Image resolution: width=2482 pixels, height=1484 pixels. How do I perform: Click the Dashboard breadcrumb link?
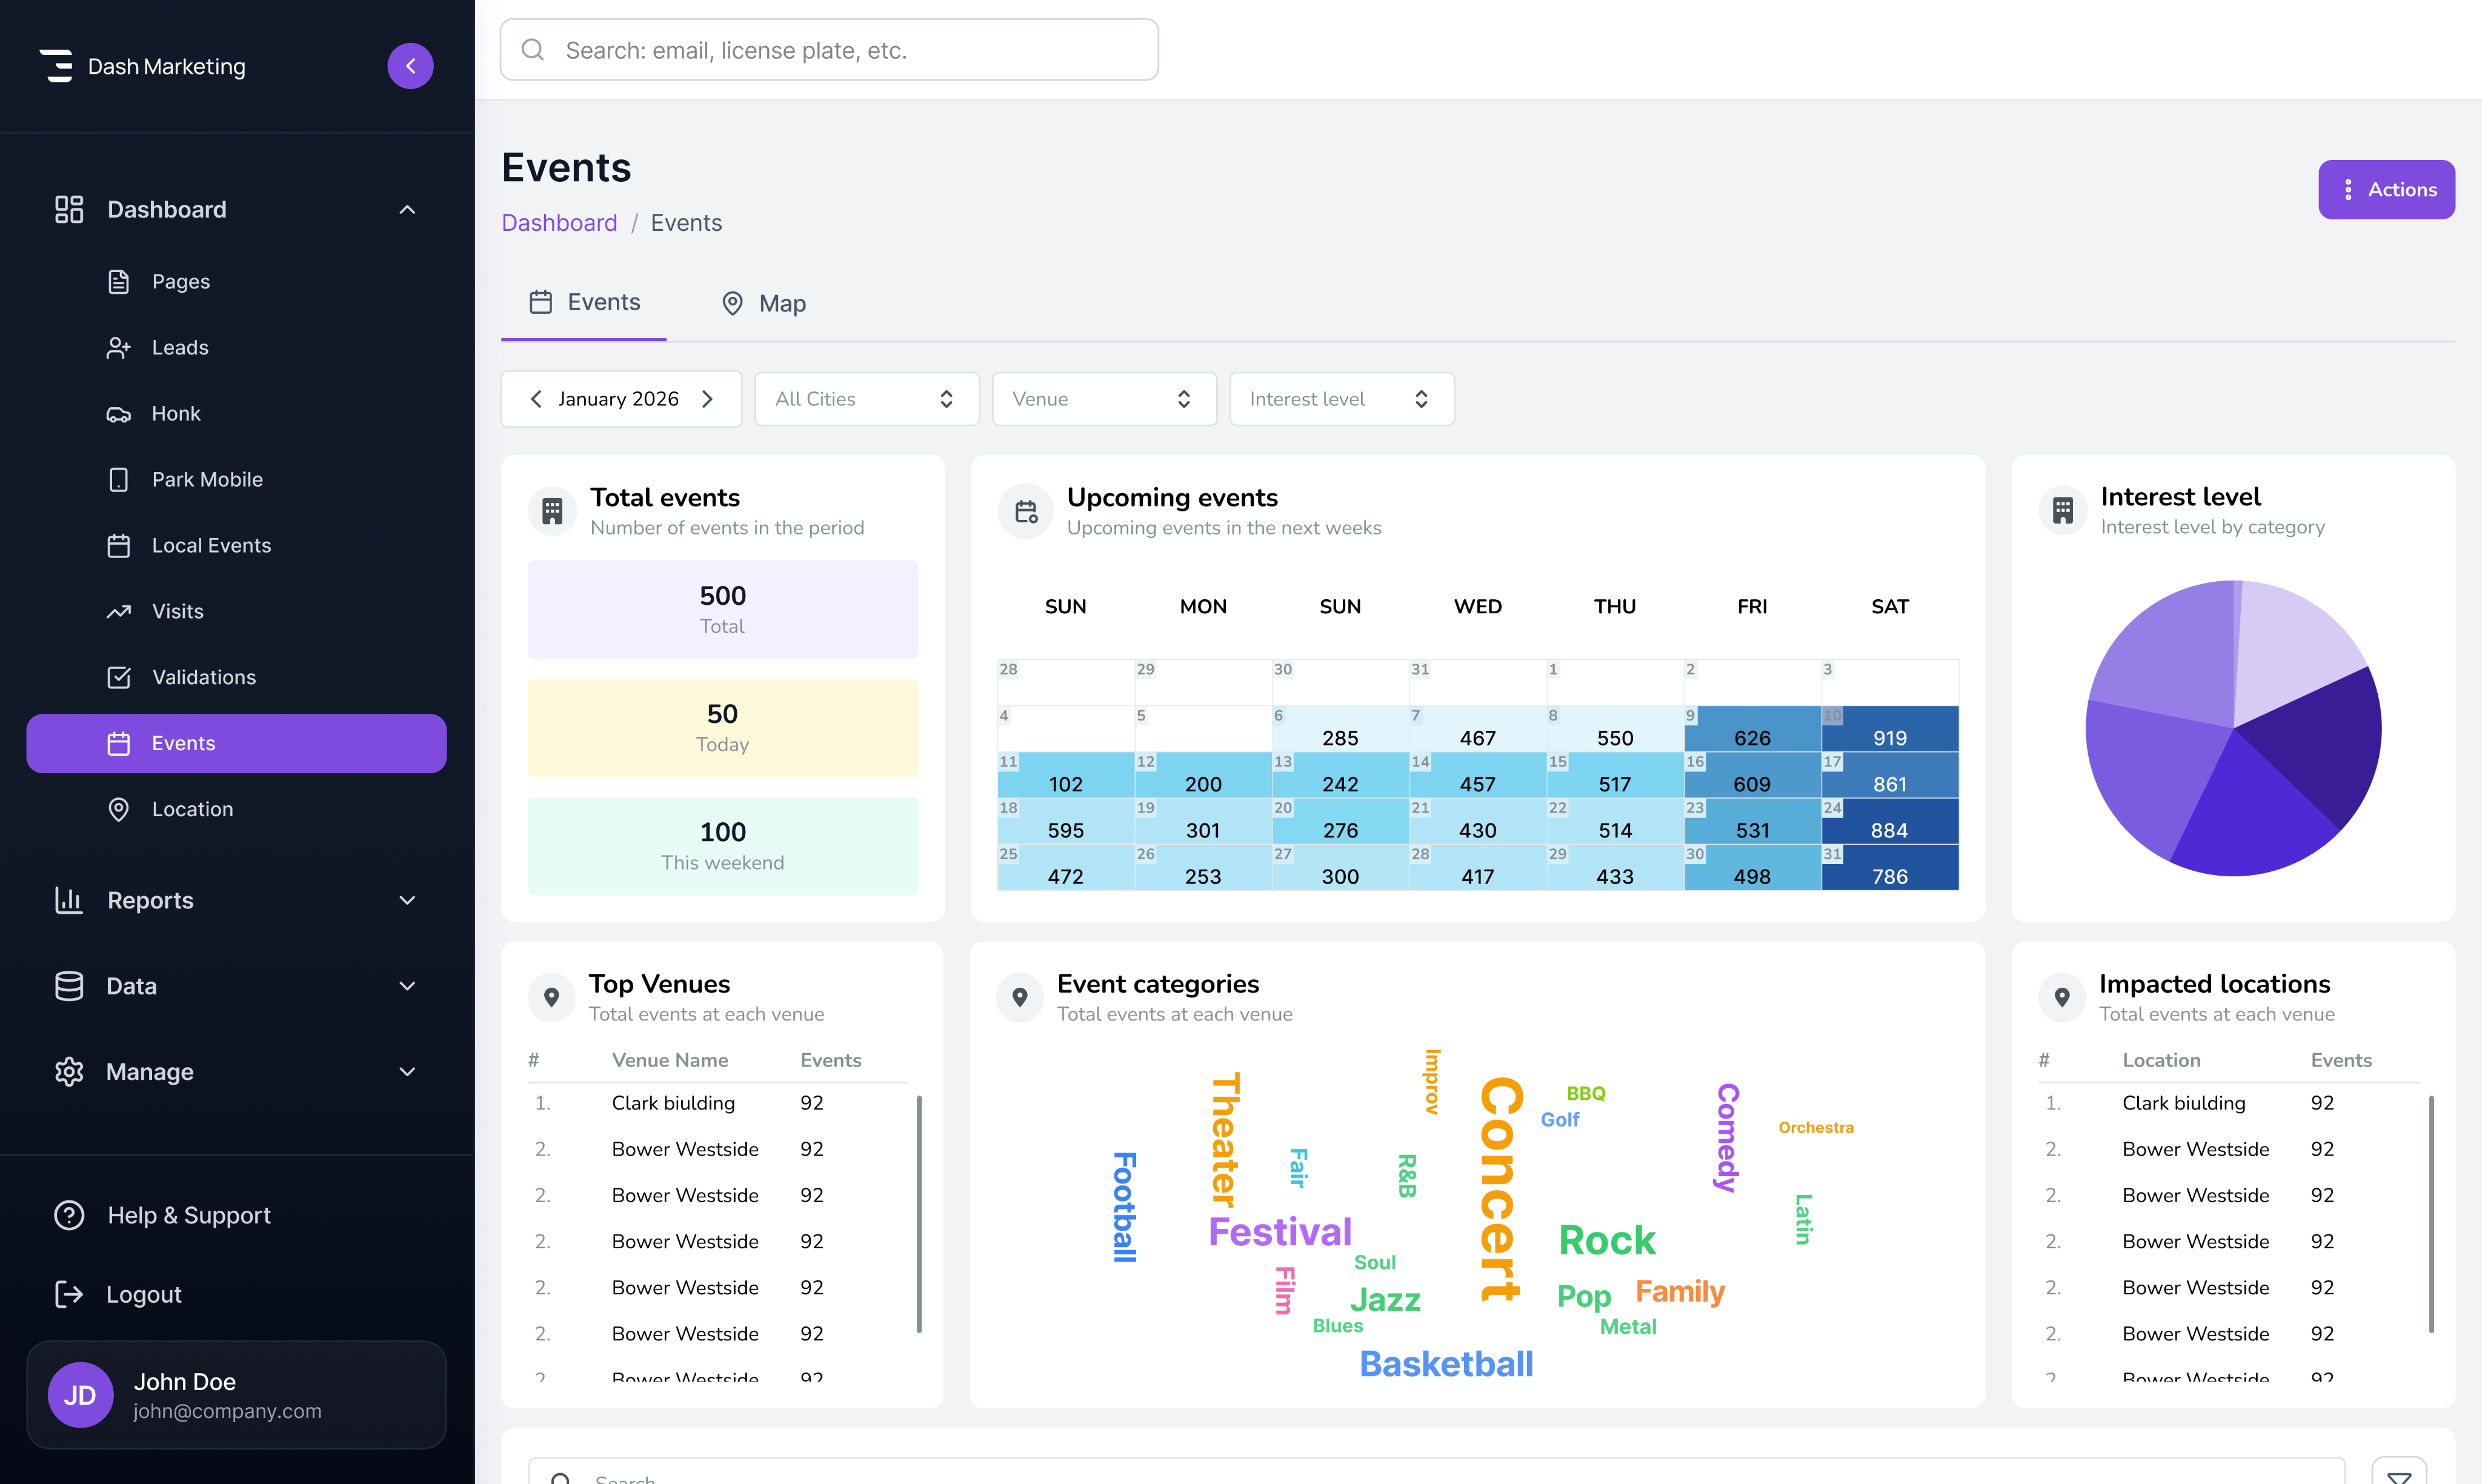pos(559,223)
